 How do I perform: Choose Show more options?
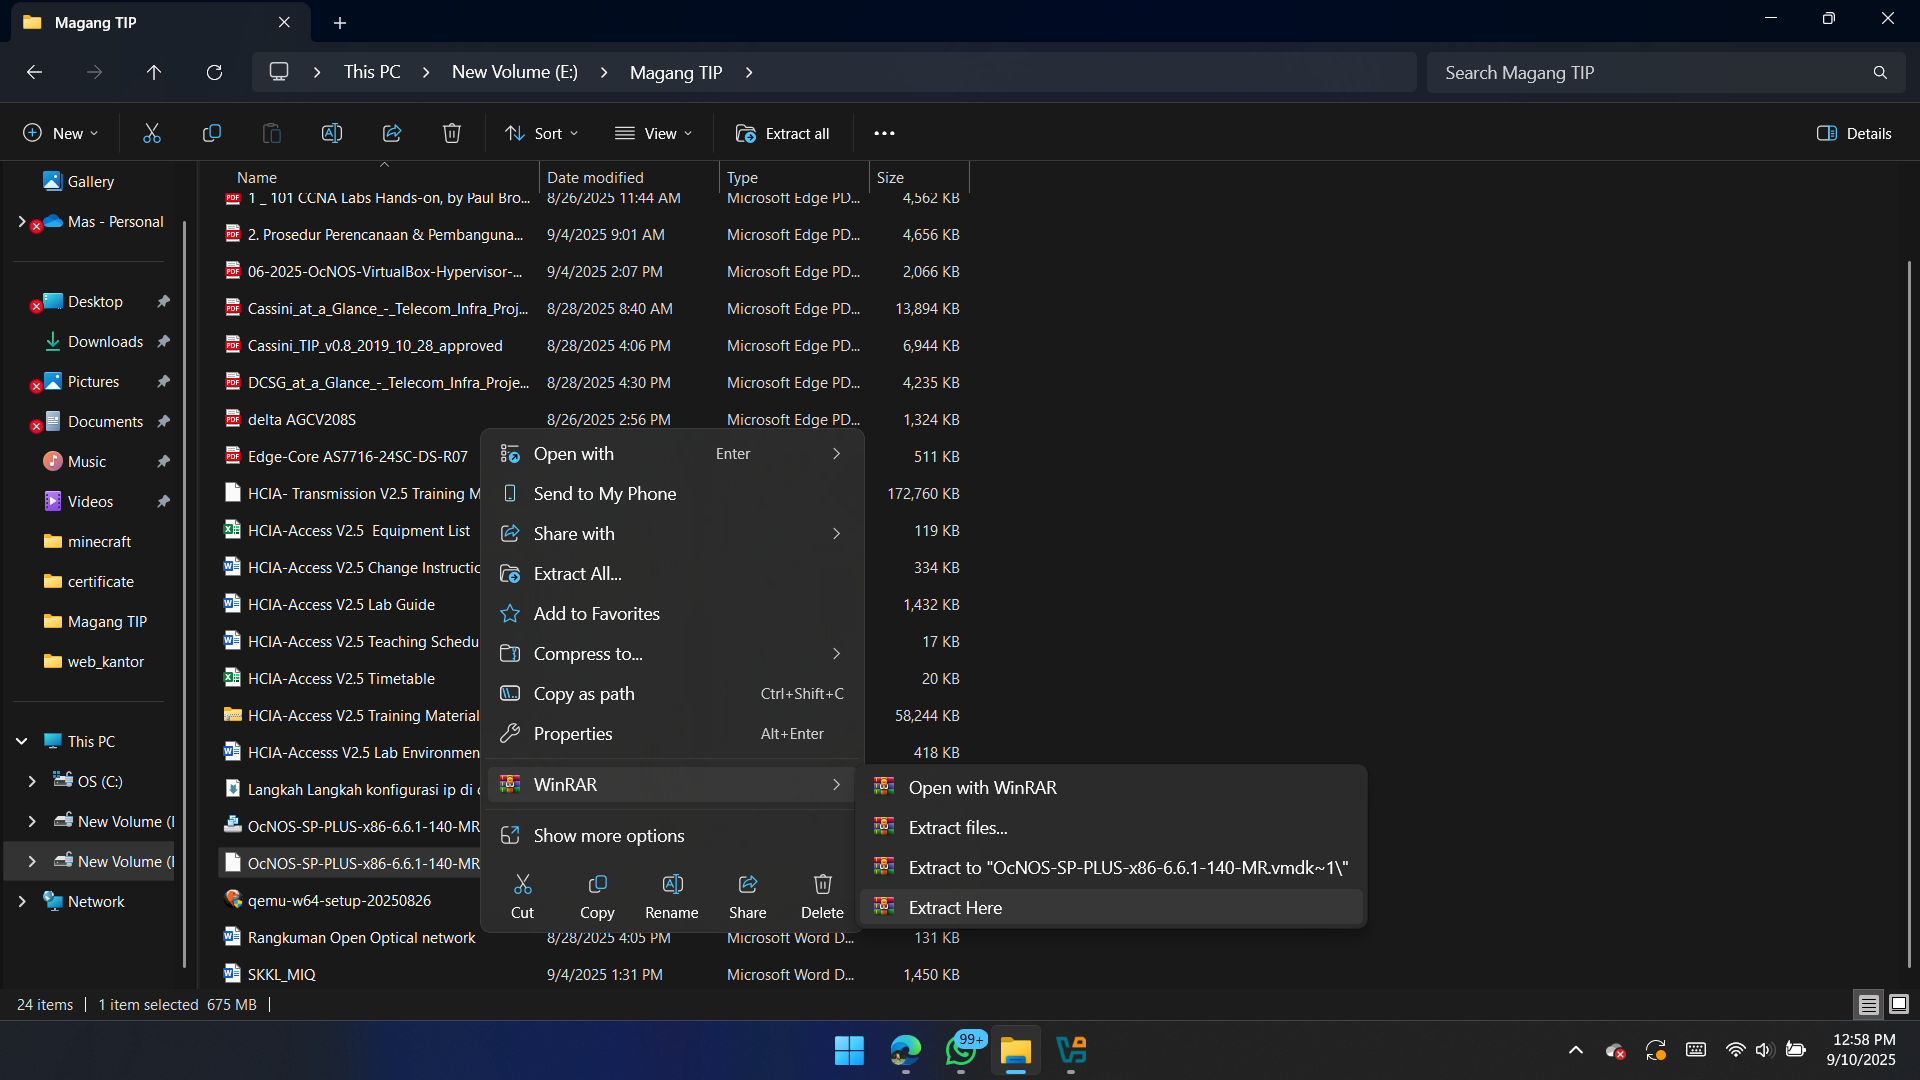coord(608,836)
